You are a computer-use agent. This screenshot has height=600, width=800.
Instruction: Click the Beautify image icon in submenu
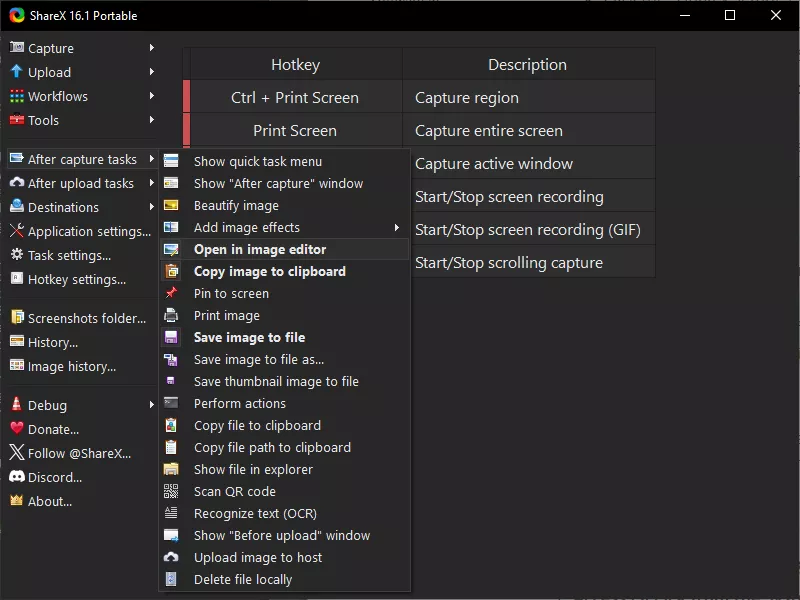171,205
